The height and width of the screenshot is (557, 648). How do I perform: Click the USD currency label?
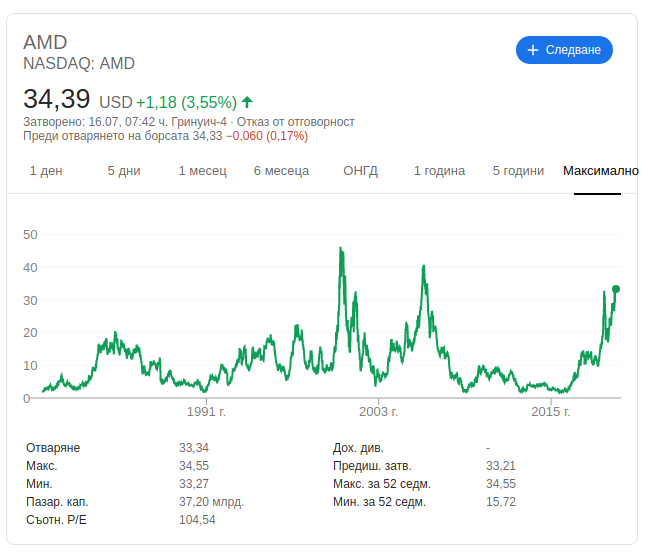(116, 102)
